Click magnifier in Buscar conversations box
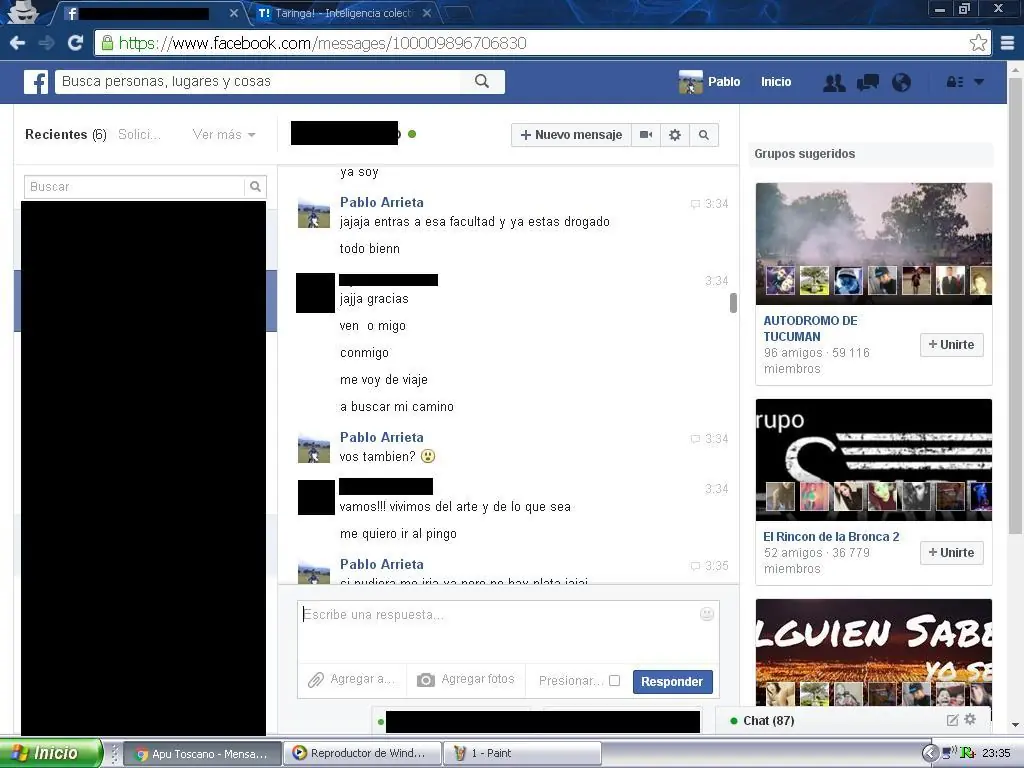 (x=255, y=187)
